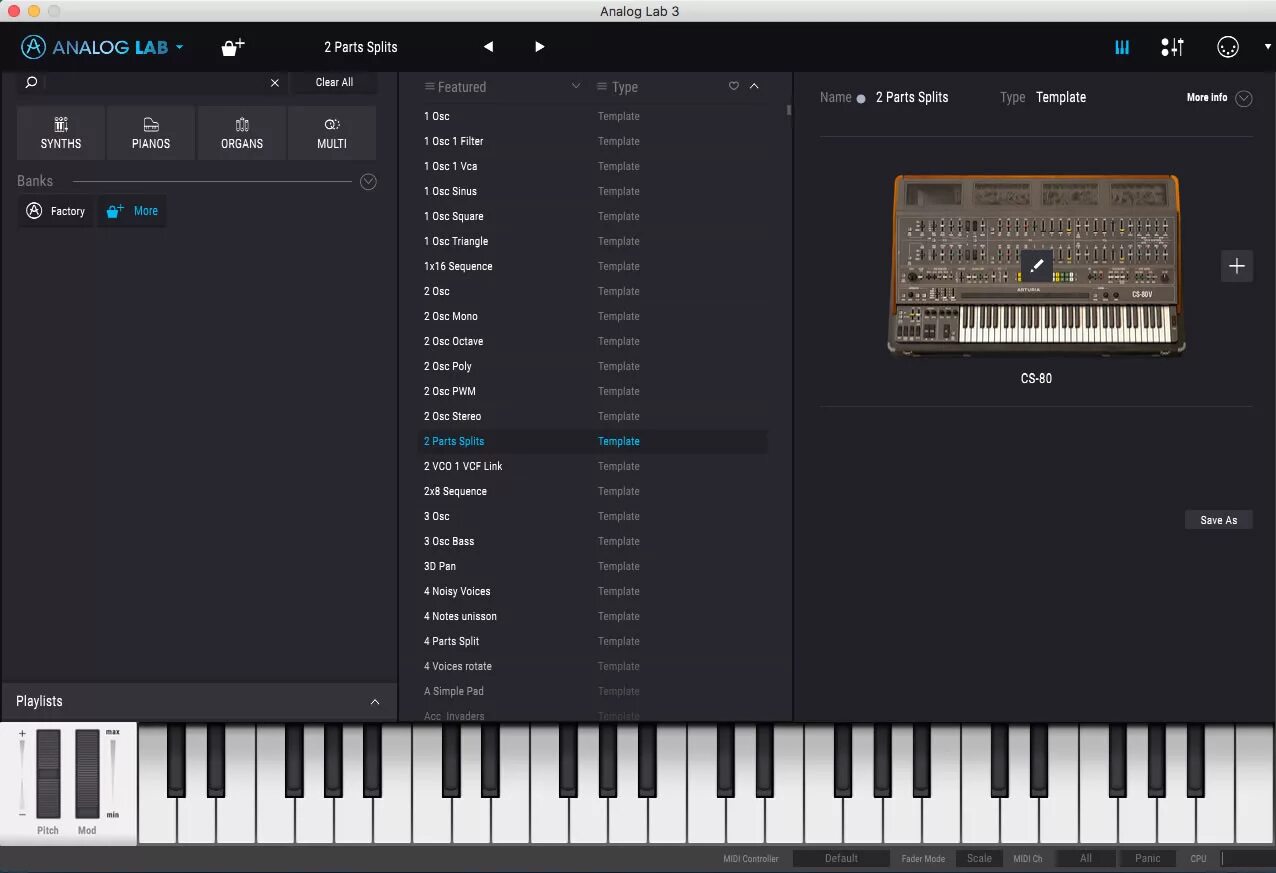Toggle the favorites heart filter

pos(734,86)
